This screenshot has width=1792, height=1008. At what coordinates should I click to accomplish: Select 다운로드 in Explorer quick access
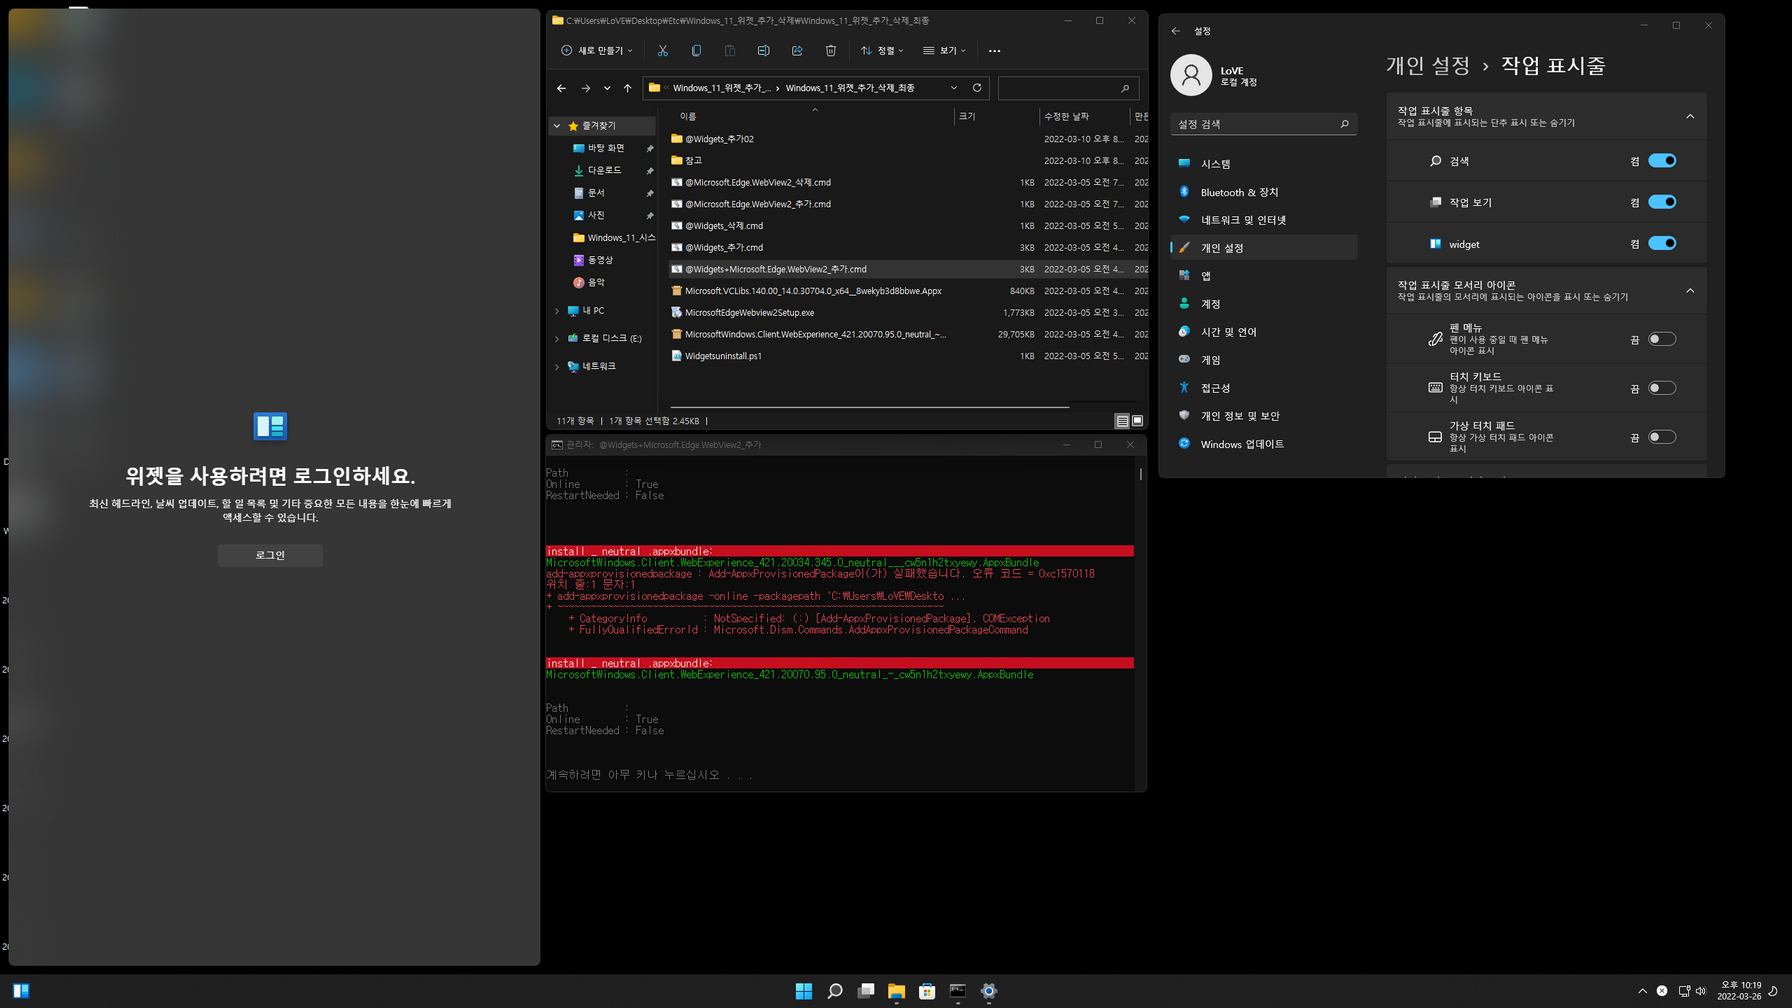pos(604,171)
